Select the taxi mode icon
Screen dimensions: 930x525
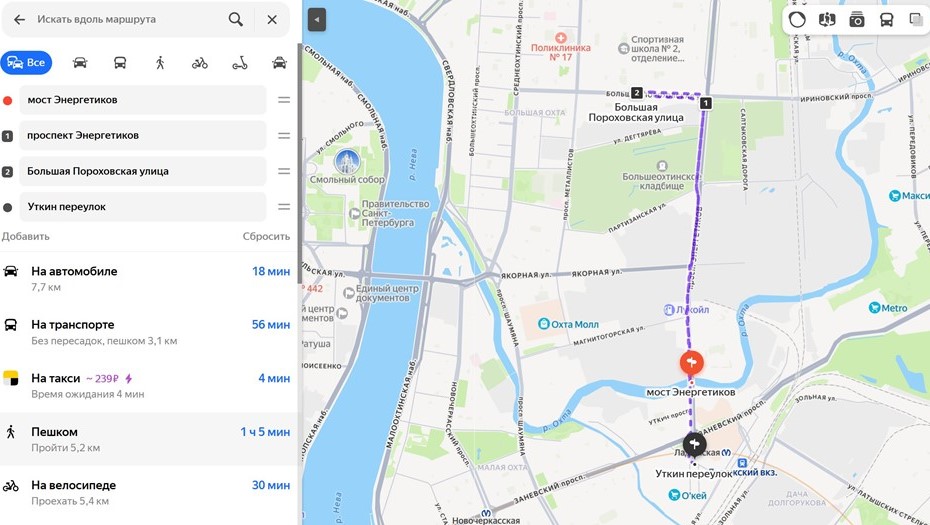click(279, 63)
